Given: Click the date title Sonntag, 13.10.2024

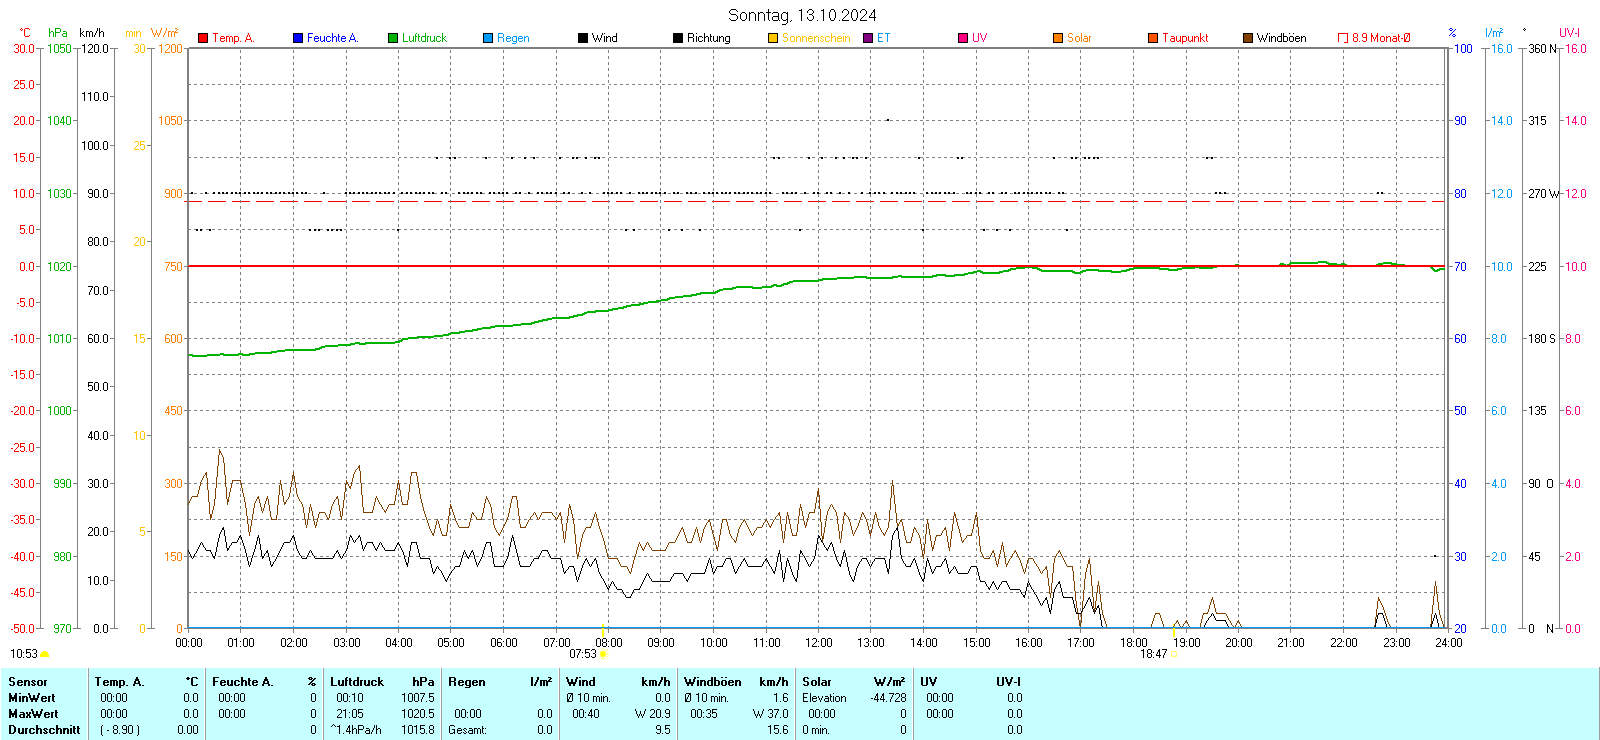Looking at the screenshot, I should 802,15.
